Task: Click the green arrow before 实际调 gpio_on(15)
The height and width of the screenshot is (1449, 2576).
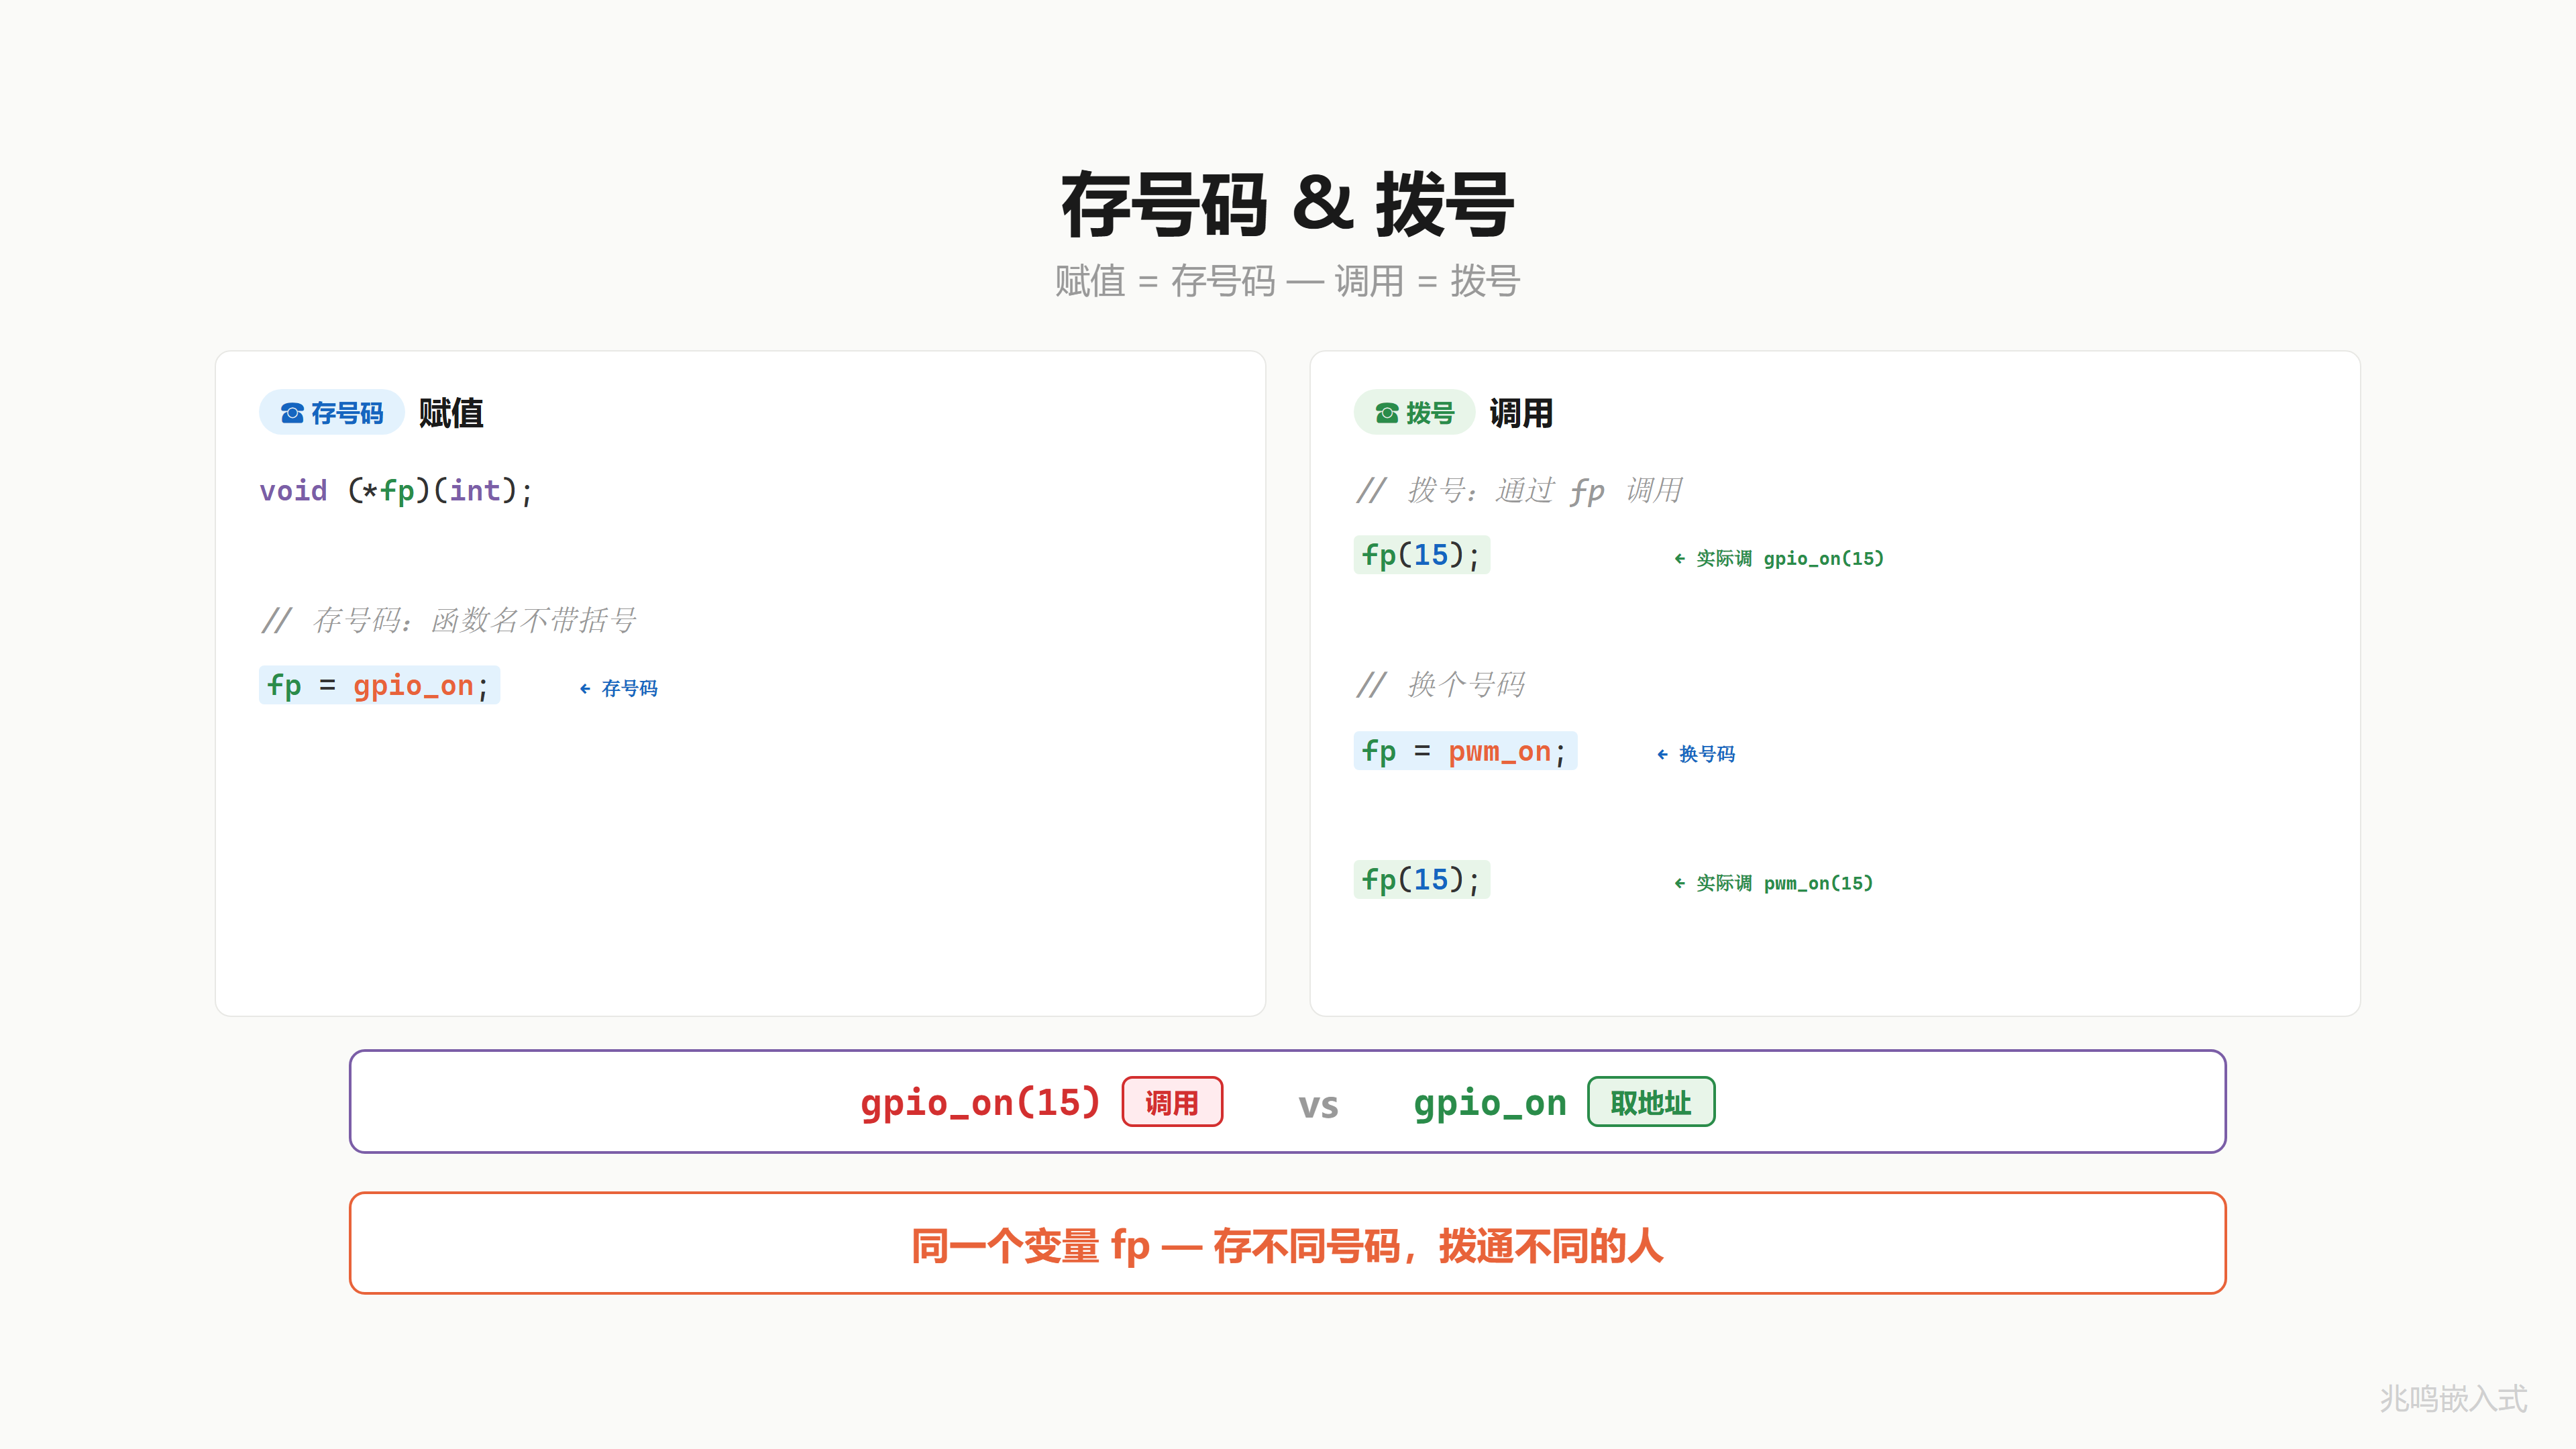Action: point(1680,559)
